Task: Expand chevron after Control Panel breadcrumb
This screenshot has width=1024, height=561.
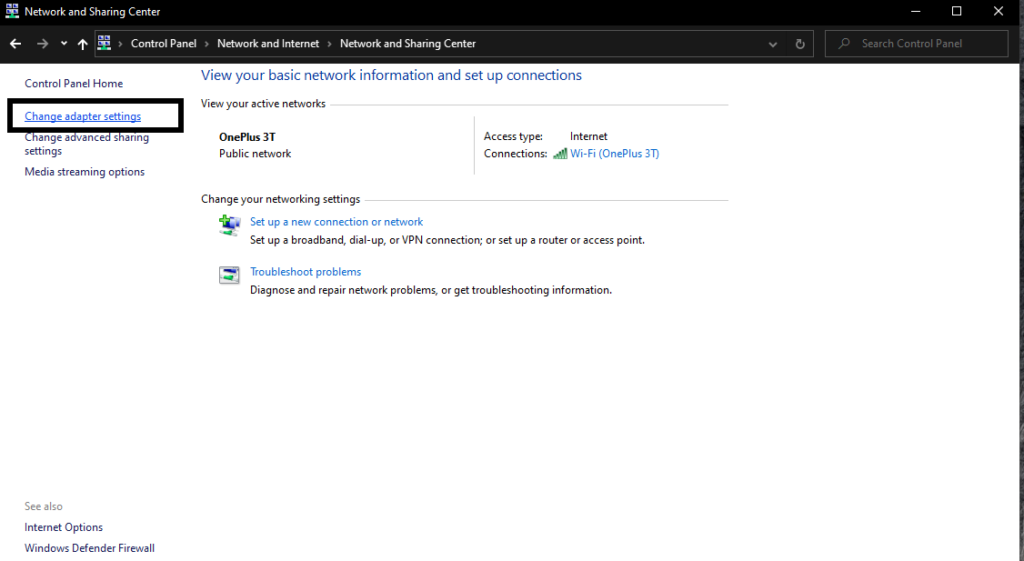Action: [x=206, y=44]
